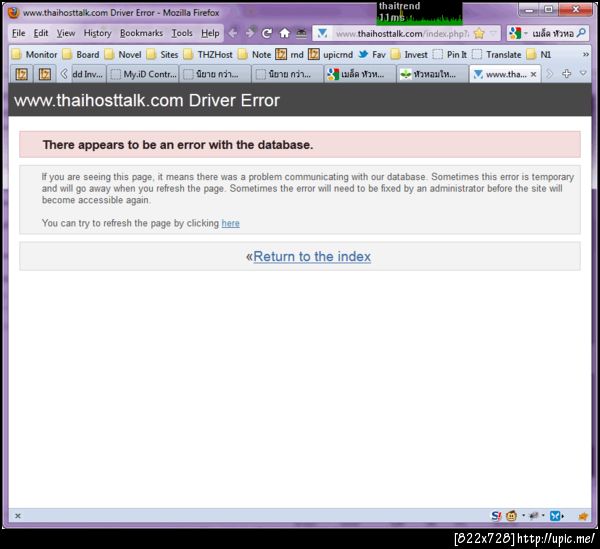Open the Bookmarks menu
The width and height of the screenshot is (600, 549).
click(x=141, y=33)
